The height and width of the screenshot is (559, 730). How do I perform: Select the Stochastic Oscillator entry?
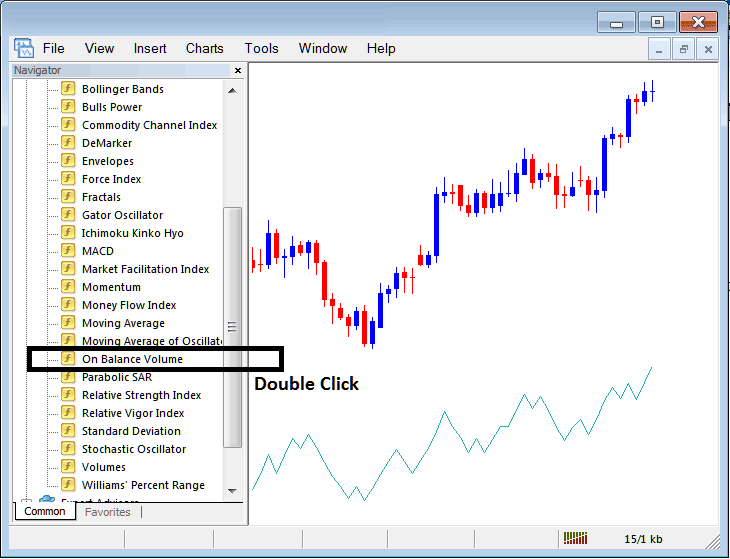coord(134,449)
